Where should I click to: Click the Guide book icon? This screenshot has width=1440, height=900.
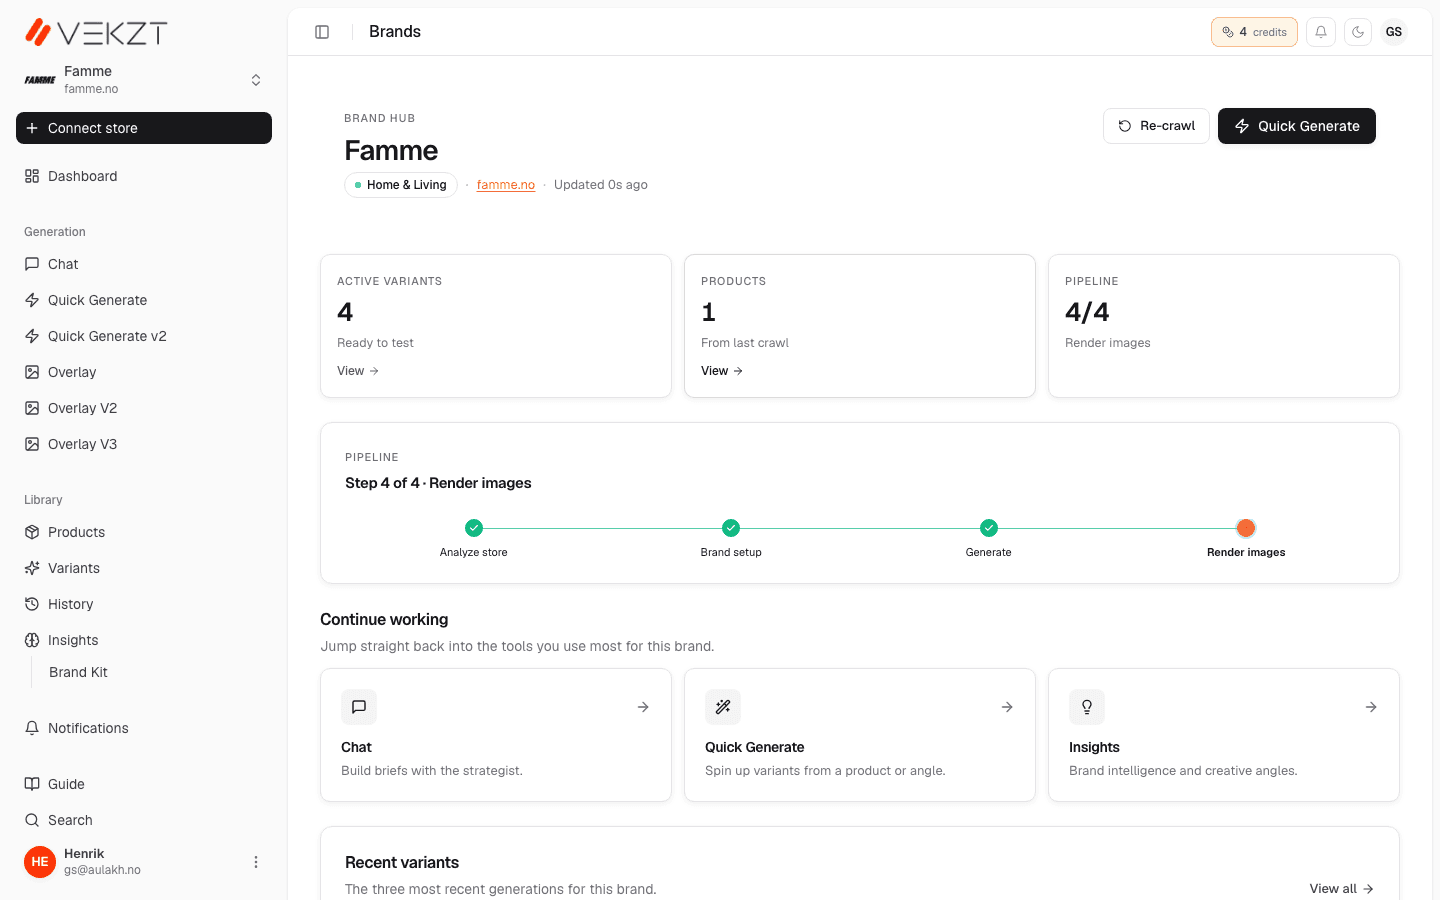pos(32,784)
